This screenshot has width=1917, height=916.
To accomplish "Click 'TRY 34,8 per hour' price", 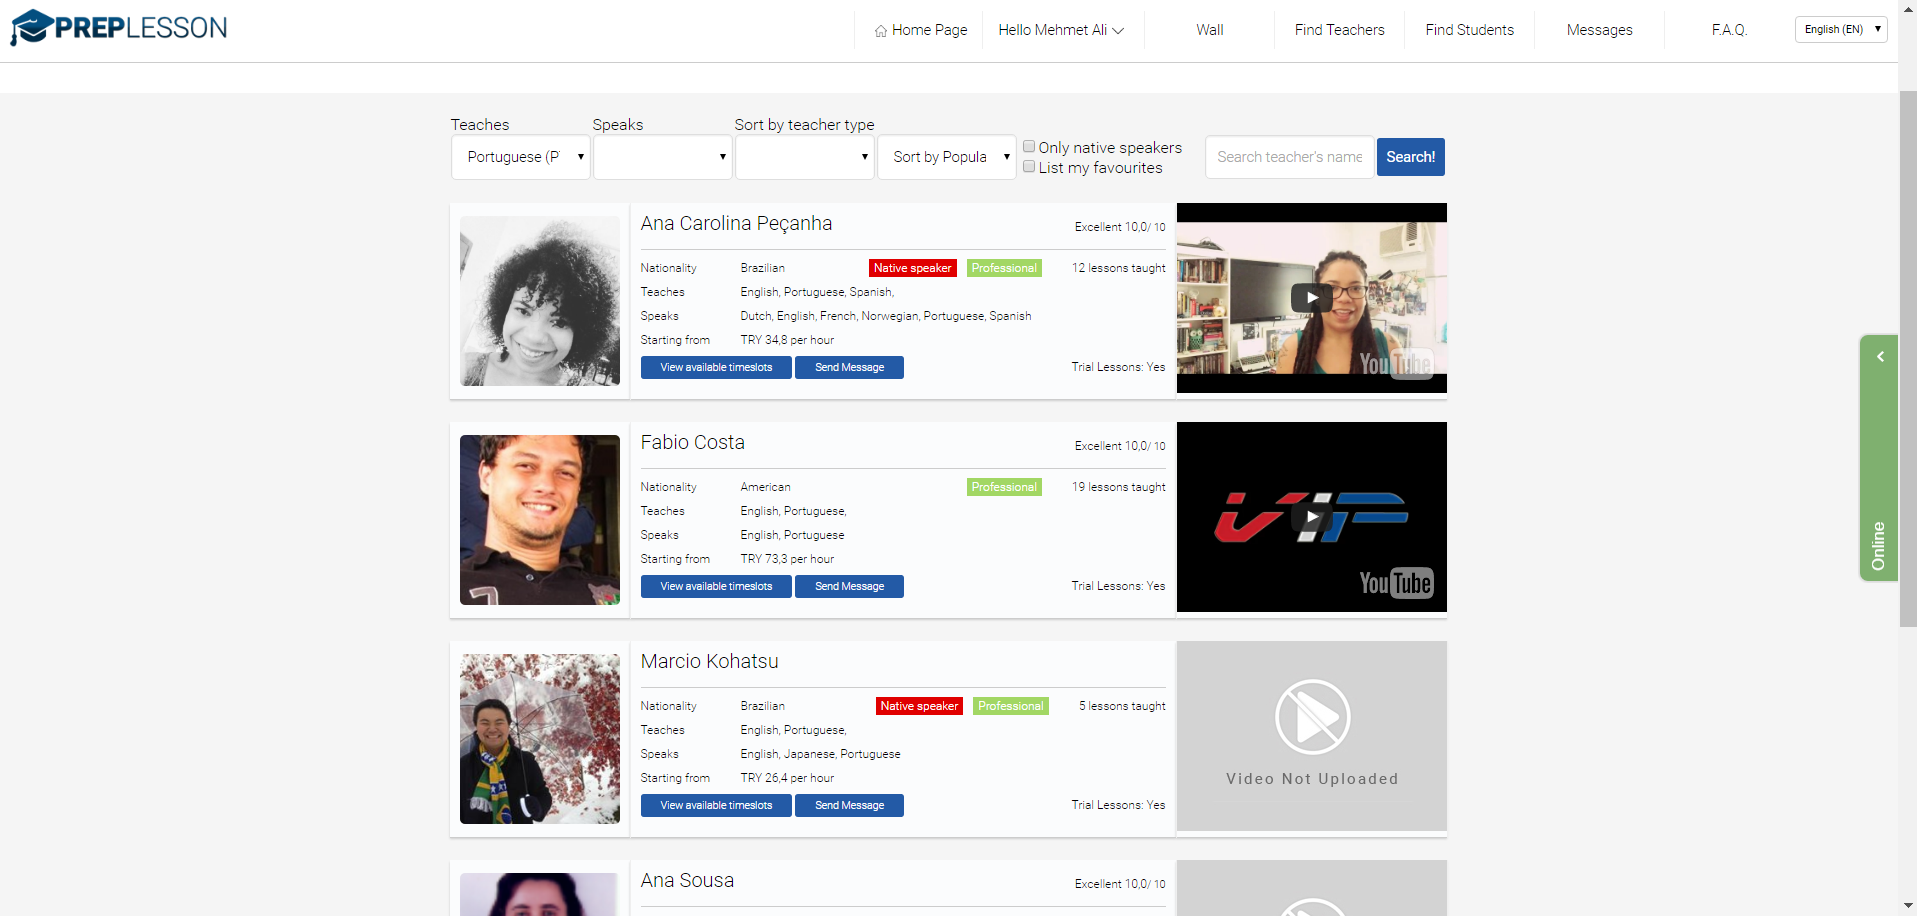I will [x=787, y=340].
